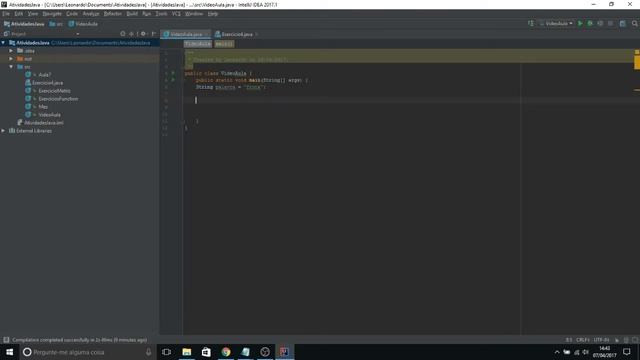Open the Run menu
This screenshot has height=360, width=640.
(147, 14)
